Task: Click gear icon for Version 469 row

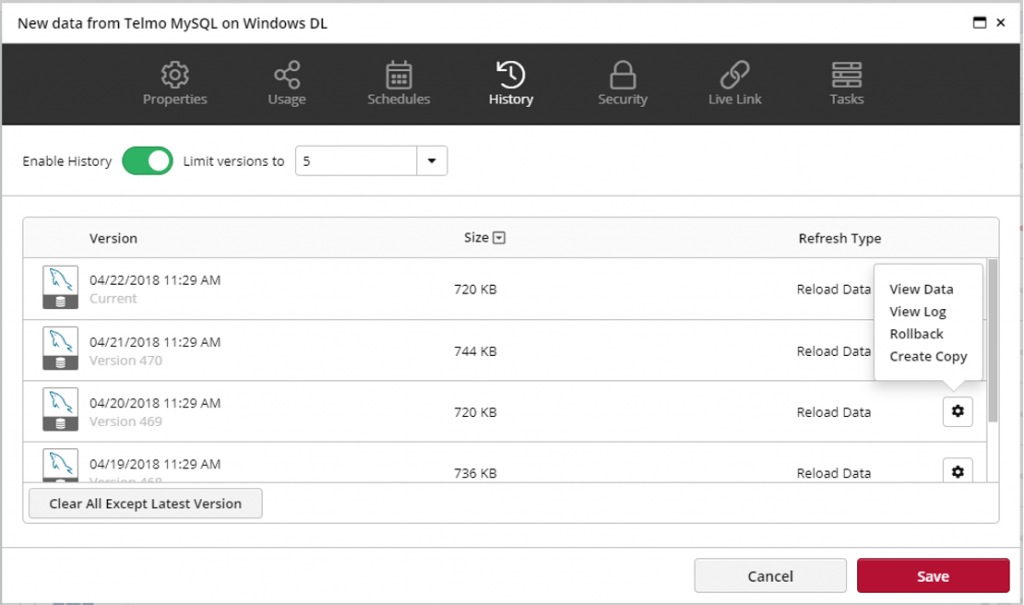Action: click(x=957, y=412)
